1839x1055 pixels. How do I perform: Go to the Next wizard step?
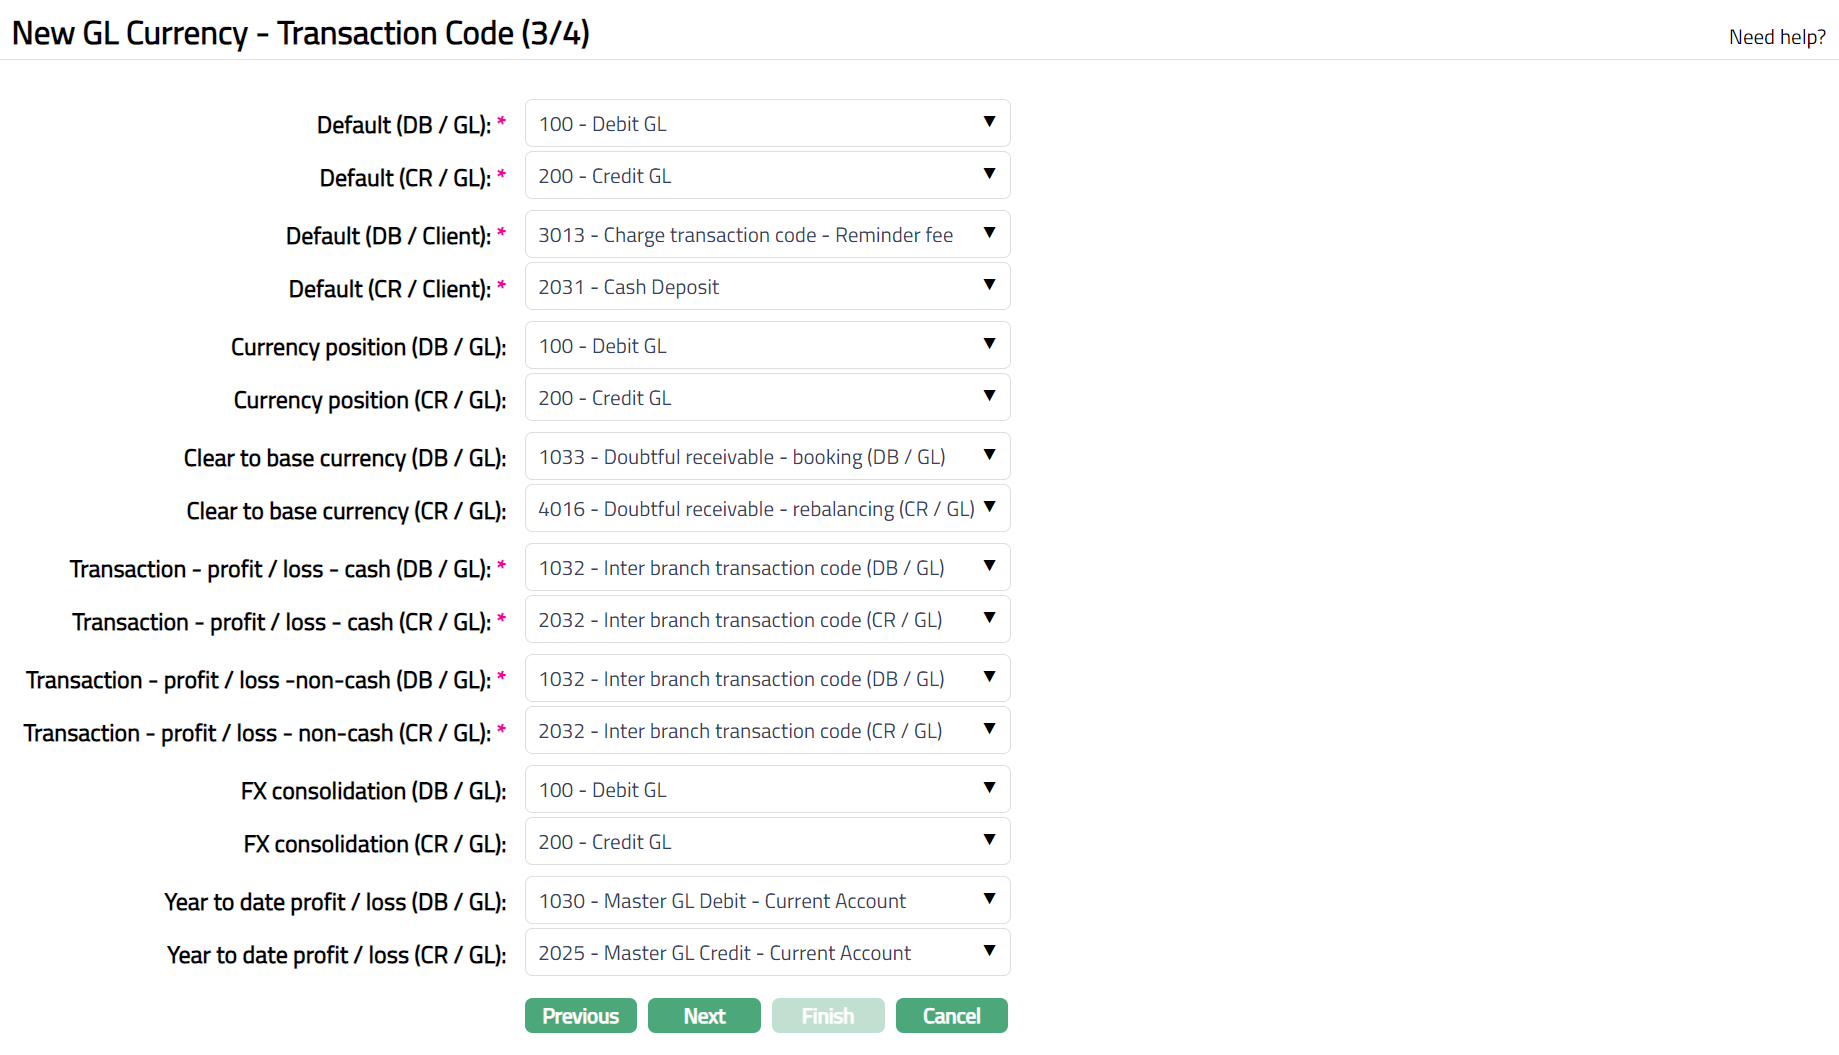coord(704,1016)
